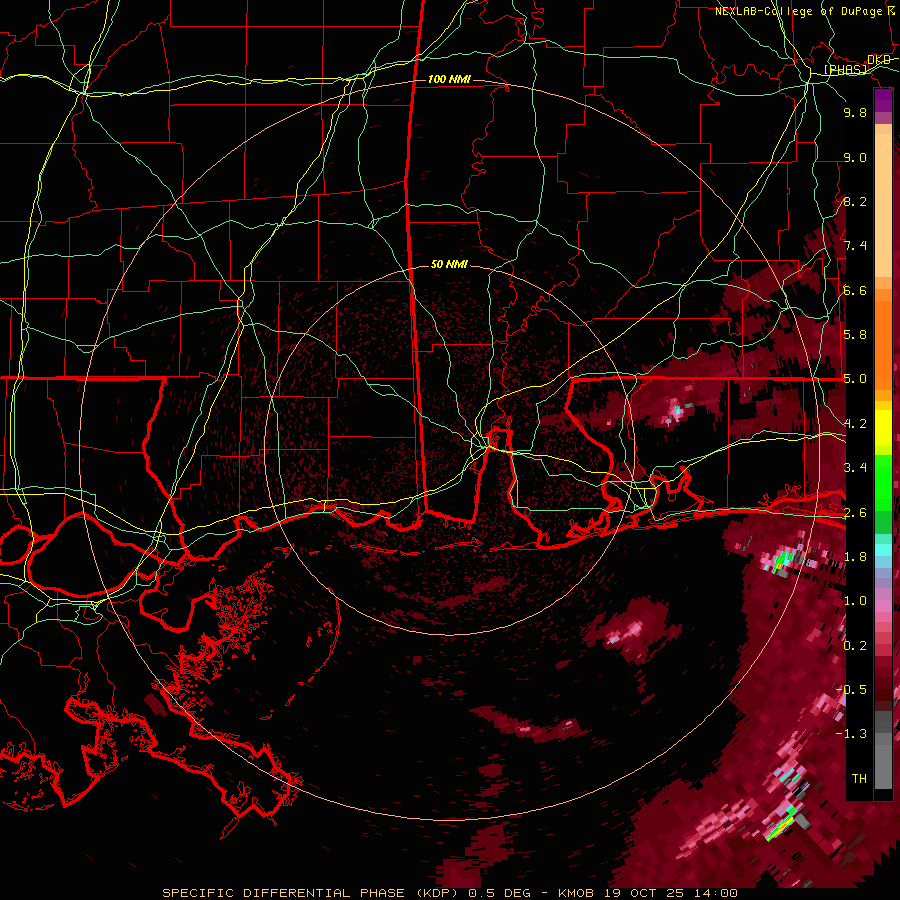Click the 50 NMI range ring label
The image size is (900, 900).
449,264
